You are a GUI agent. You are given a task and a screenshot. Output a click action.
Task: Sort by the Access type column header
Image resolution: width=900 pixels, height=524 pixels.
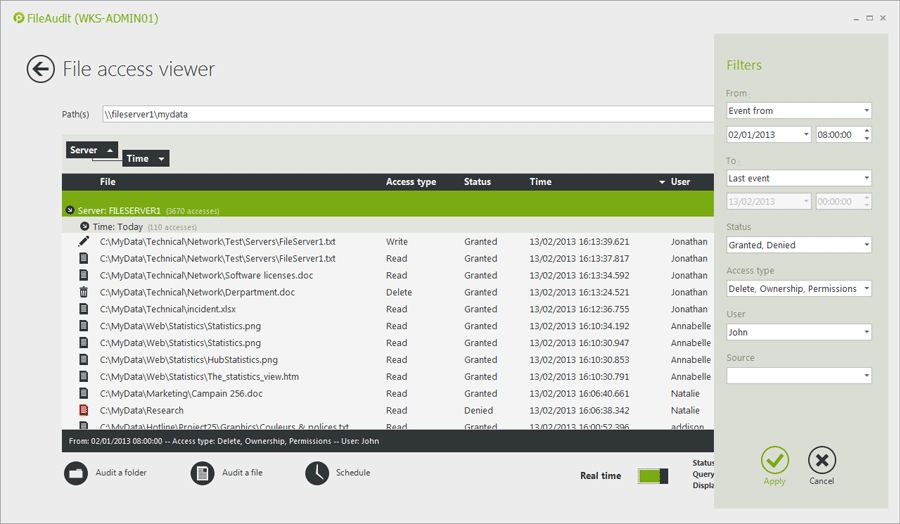(411, 182)
